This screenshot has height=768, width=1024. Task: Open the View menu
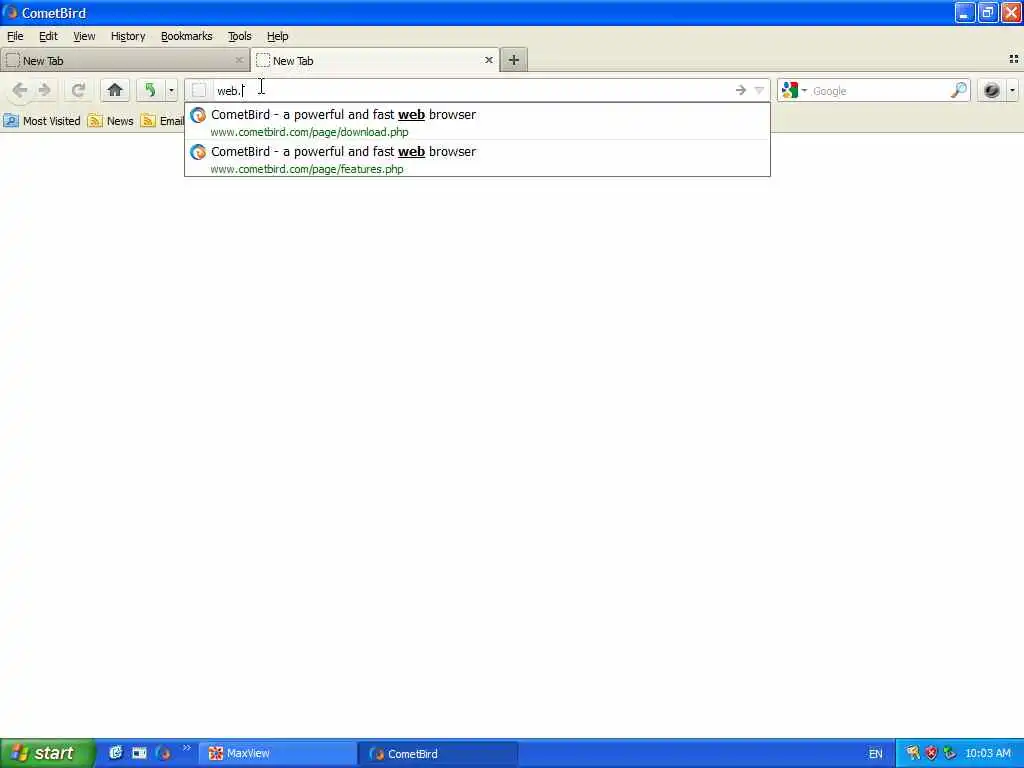pos(84,36)
